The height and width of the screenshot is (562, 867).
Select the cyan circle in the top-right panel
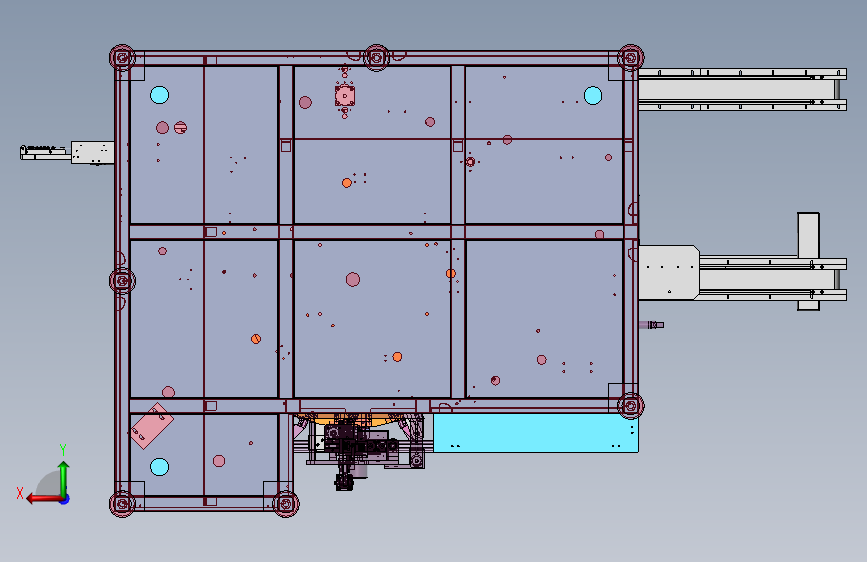(x=593, y=95)
